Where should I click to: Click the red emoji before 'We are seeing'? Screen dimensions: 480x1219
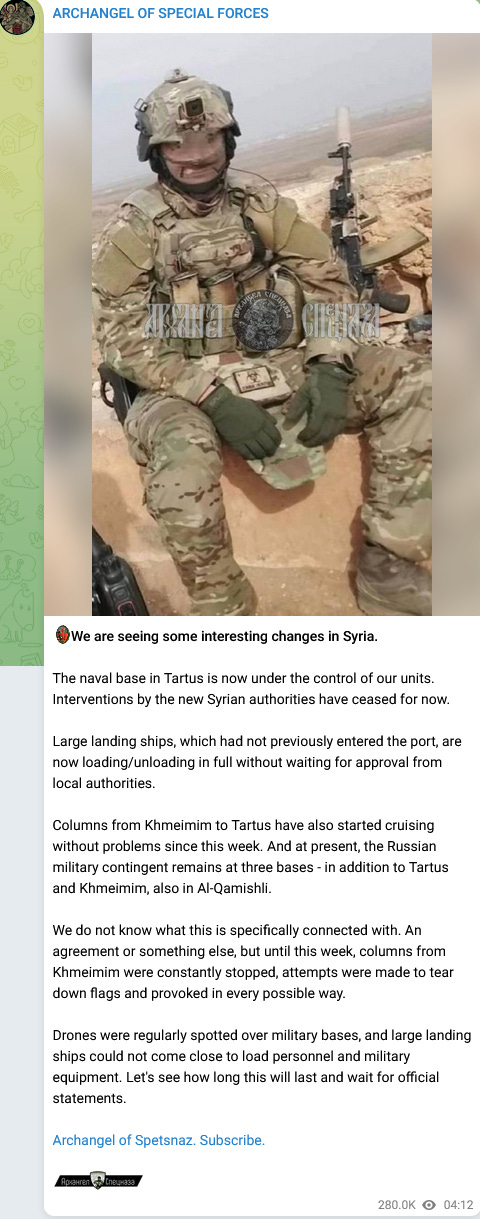pyautogui.click(x=62, y=635)
